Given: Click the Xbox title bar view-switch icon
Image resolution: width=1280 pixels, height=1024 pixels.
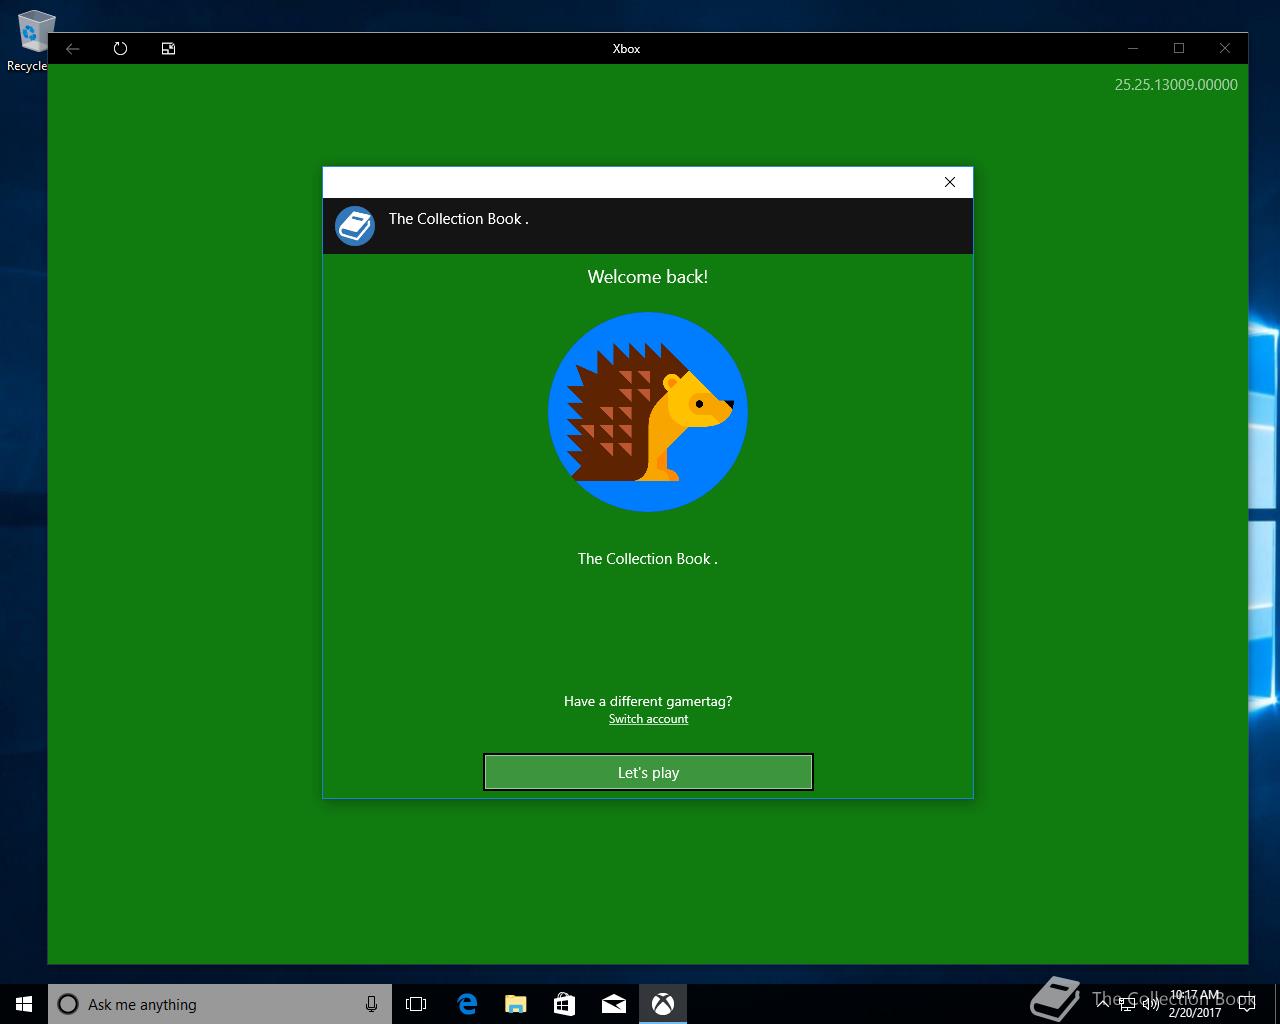Looking at the screenshot, I should point(168,48).
